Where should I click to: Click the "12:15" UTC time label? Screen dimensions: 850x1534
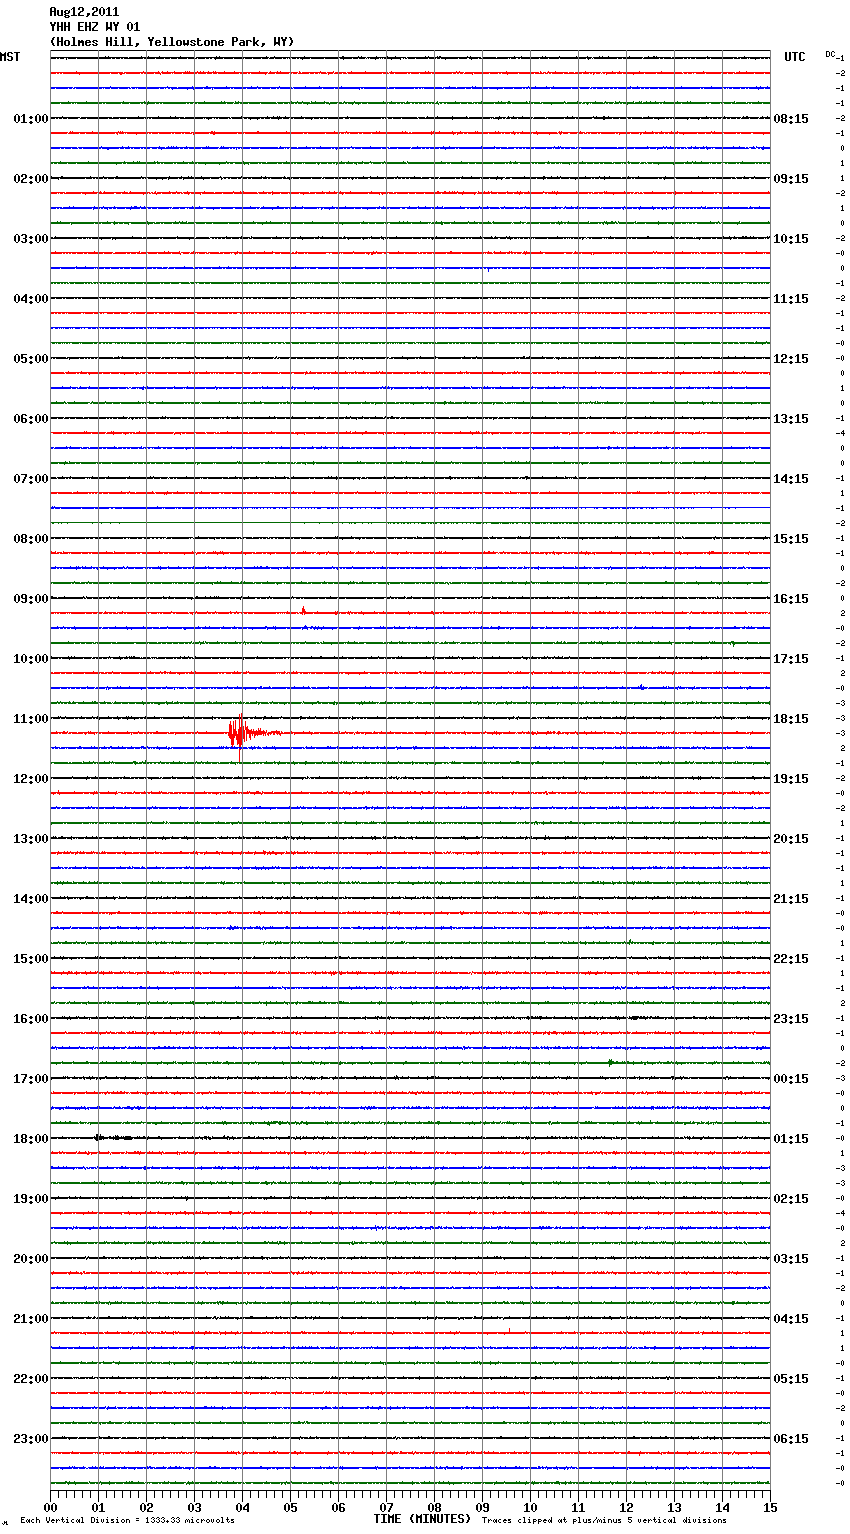(x=791, y=359)
